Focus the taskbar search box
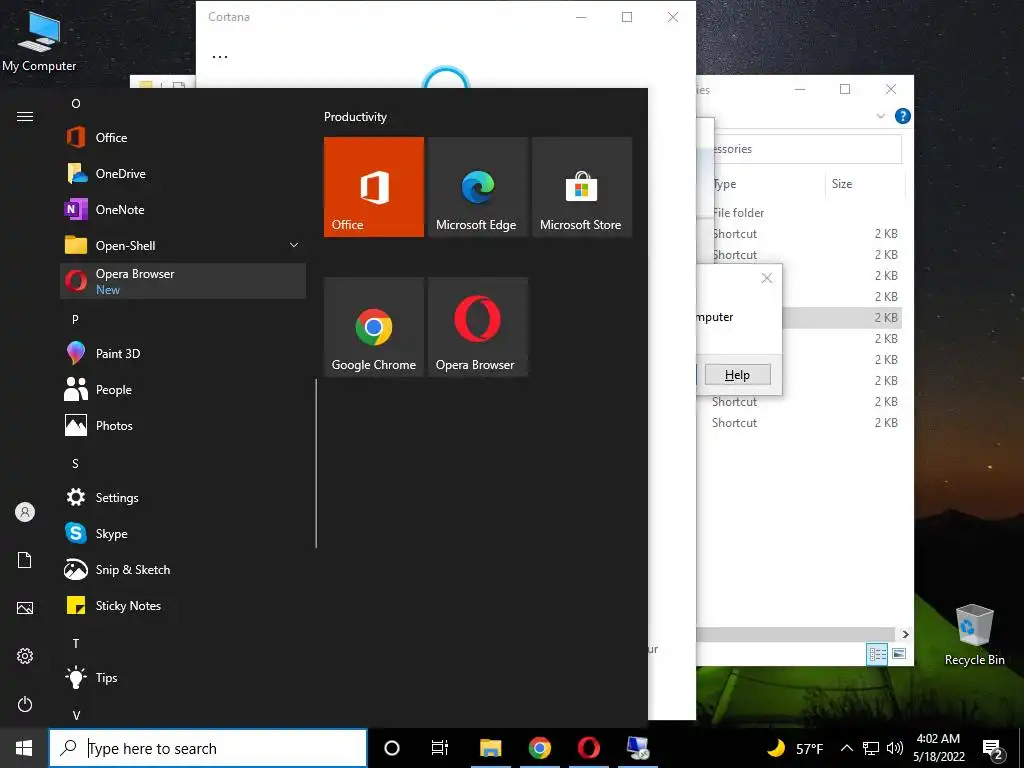1024x768 pixels. (208, 748)
